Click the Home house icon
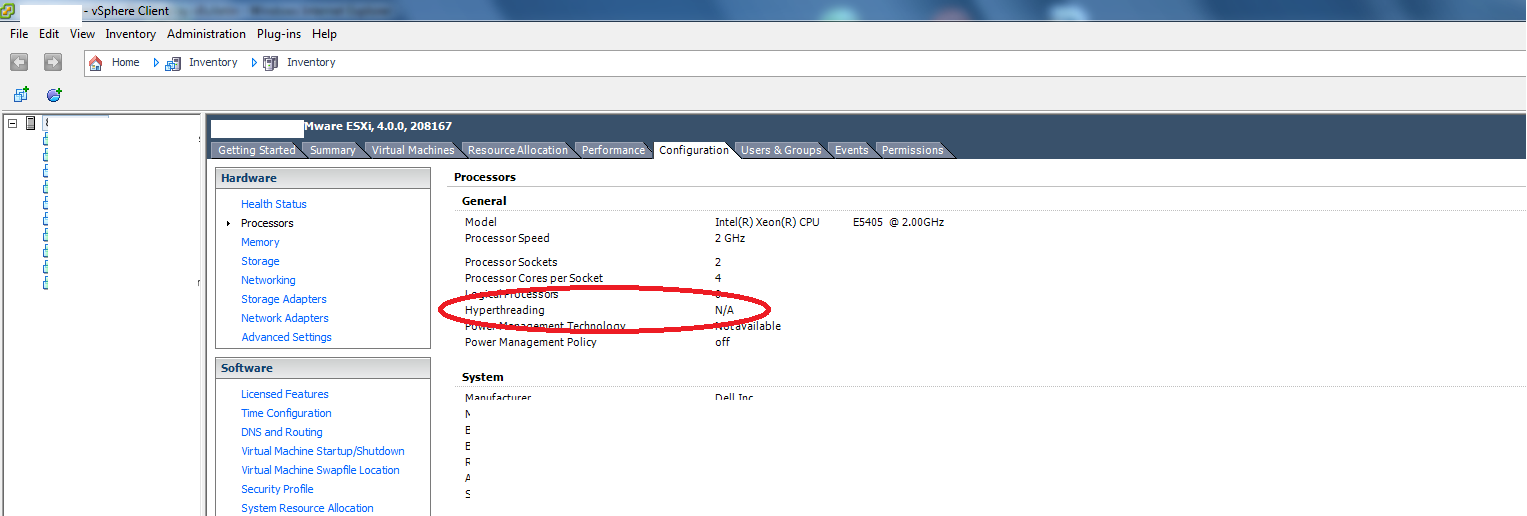 point(96,63)
